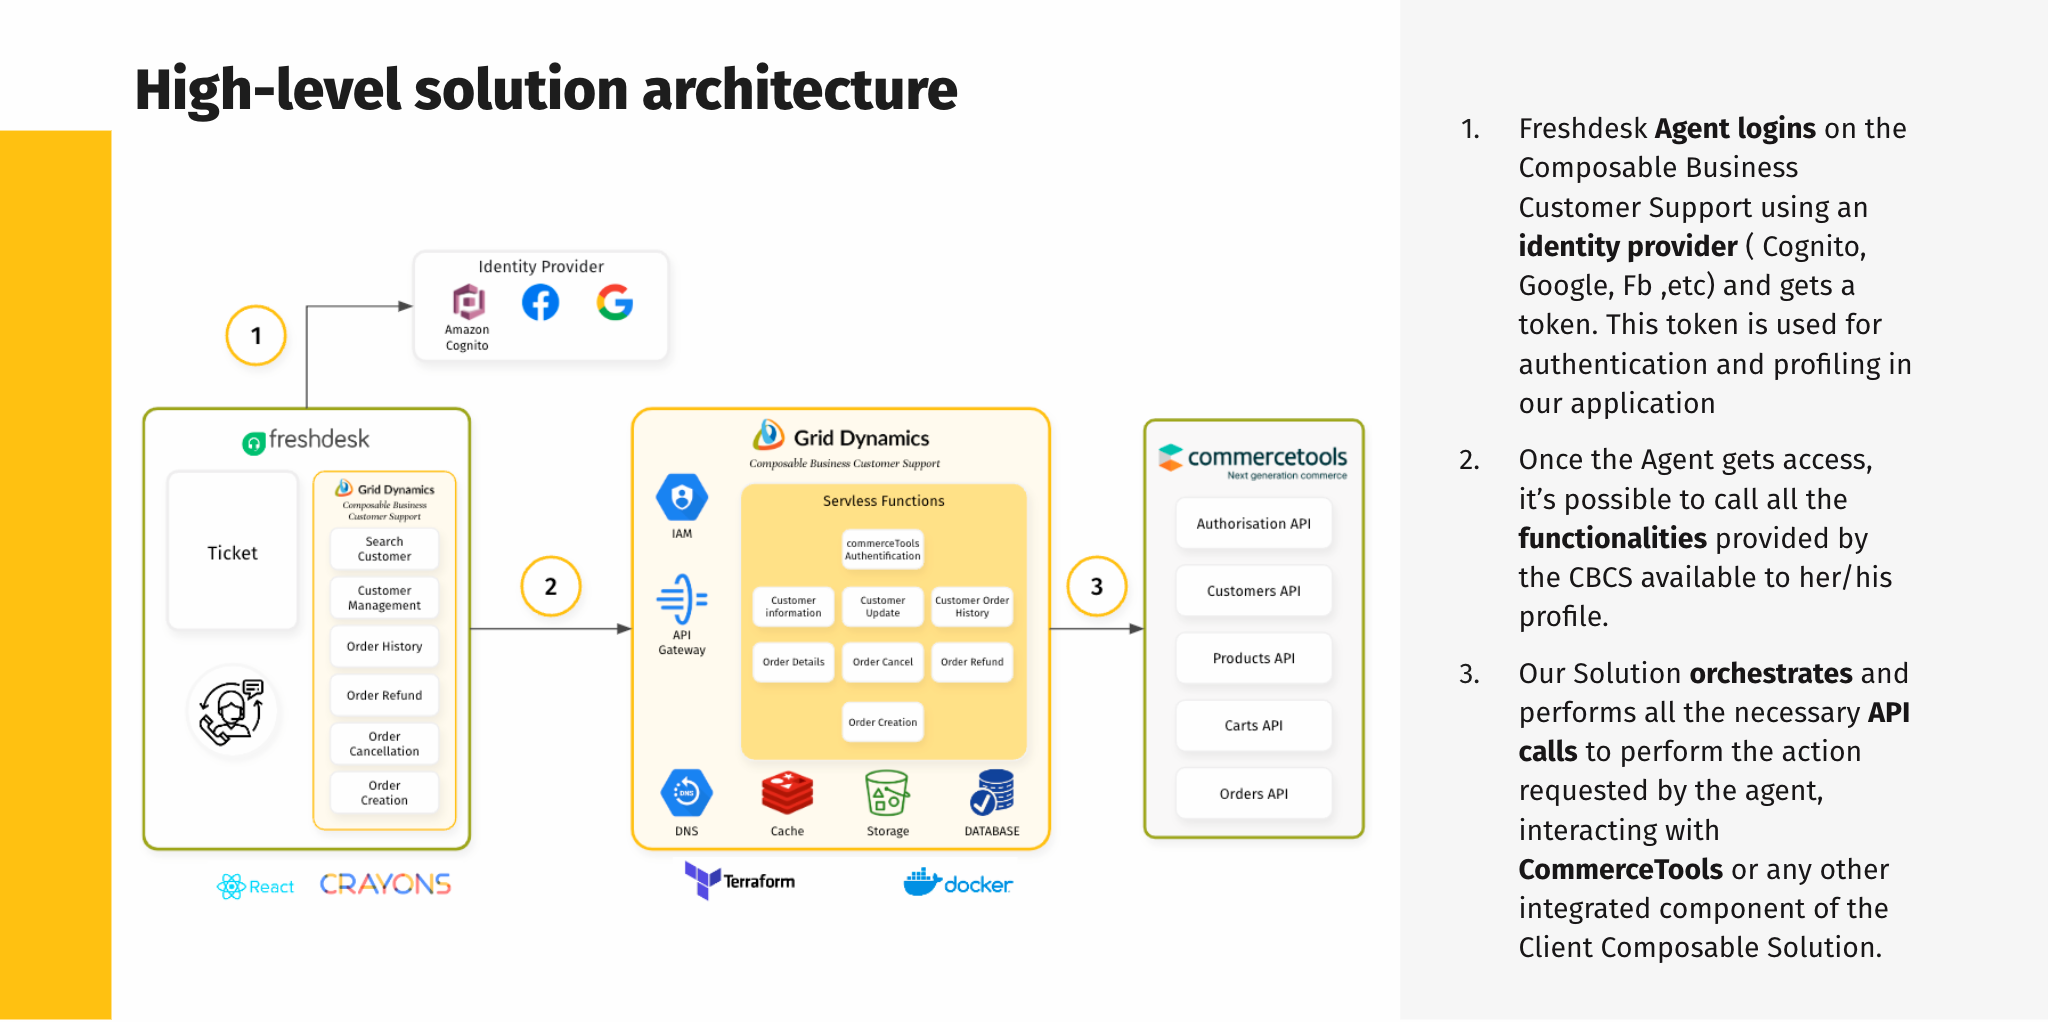Click the Grid Dynamics logo inside the Freshdesk panel
Viewport: 2048px width, 1022px height.
[344, 488]
